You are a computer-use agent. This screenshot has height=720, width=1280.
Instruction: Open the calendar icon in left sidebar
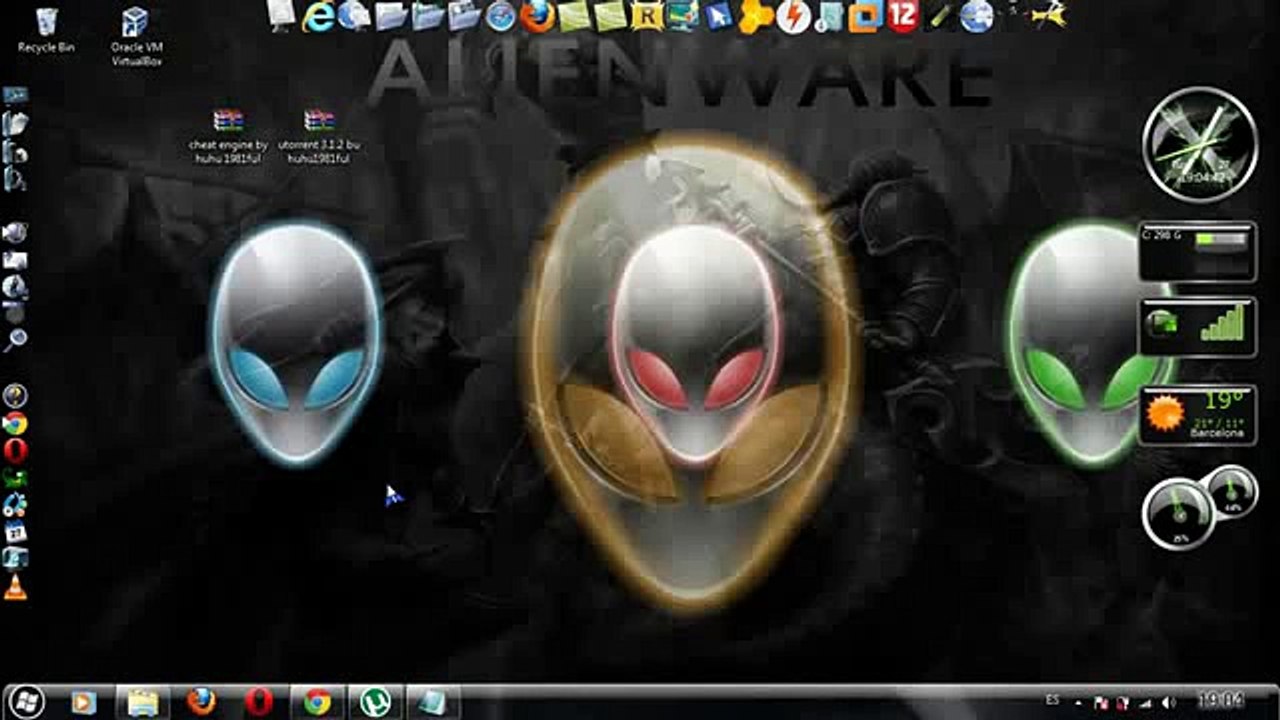coord(15,532)
